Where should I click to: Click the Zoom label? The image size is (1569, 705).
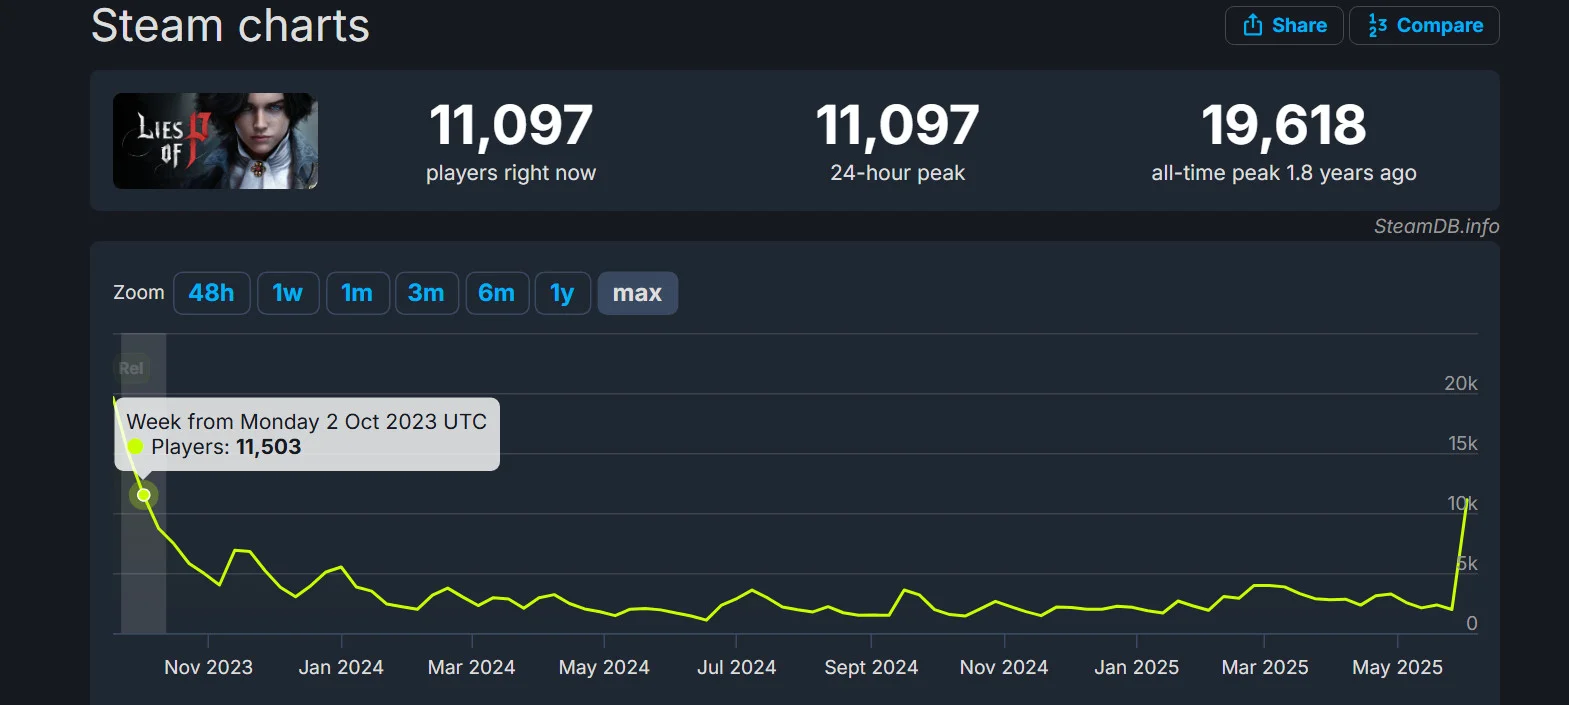pos(139,293)
